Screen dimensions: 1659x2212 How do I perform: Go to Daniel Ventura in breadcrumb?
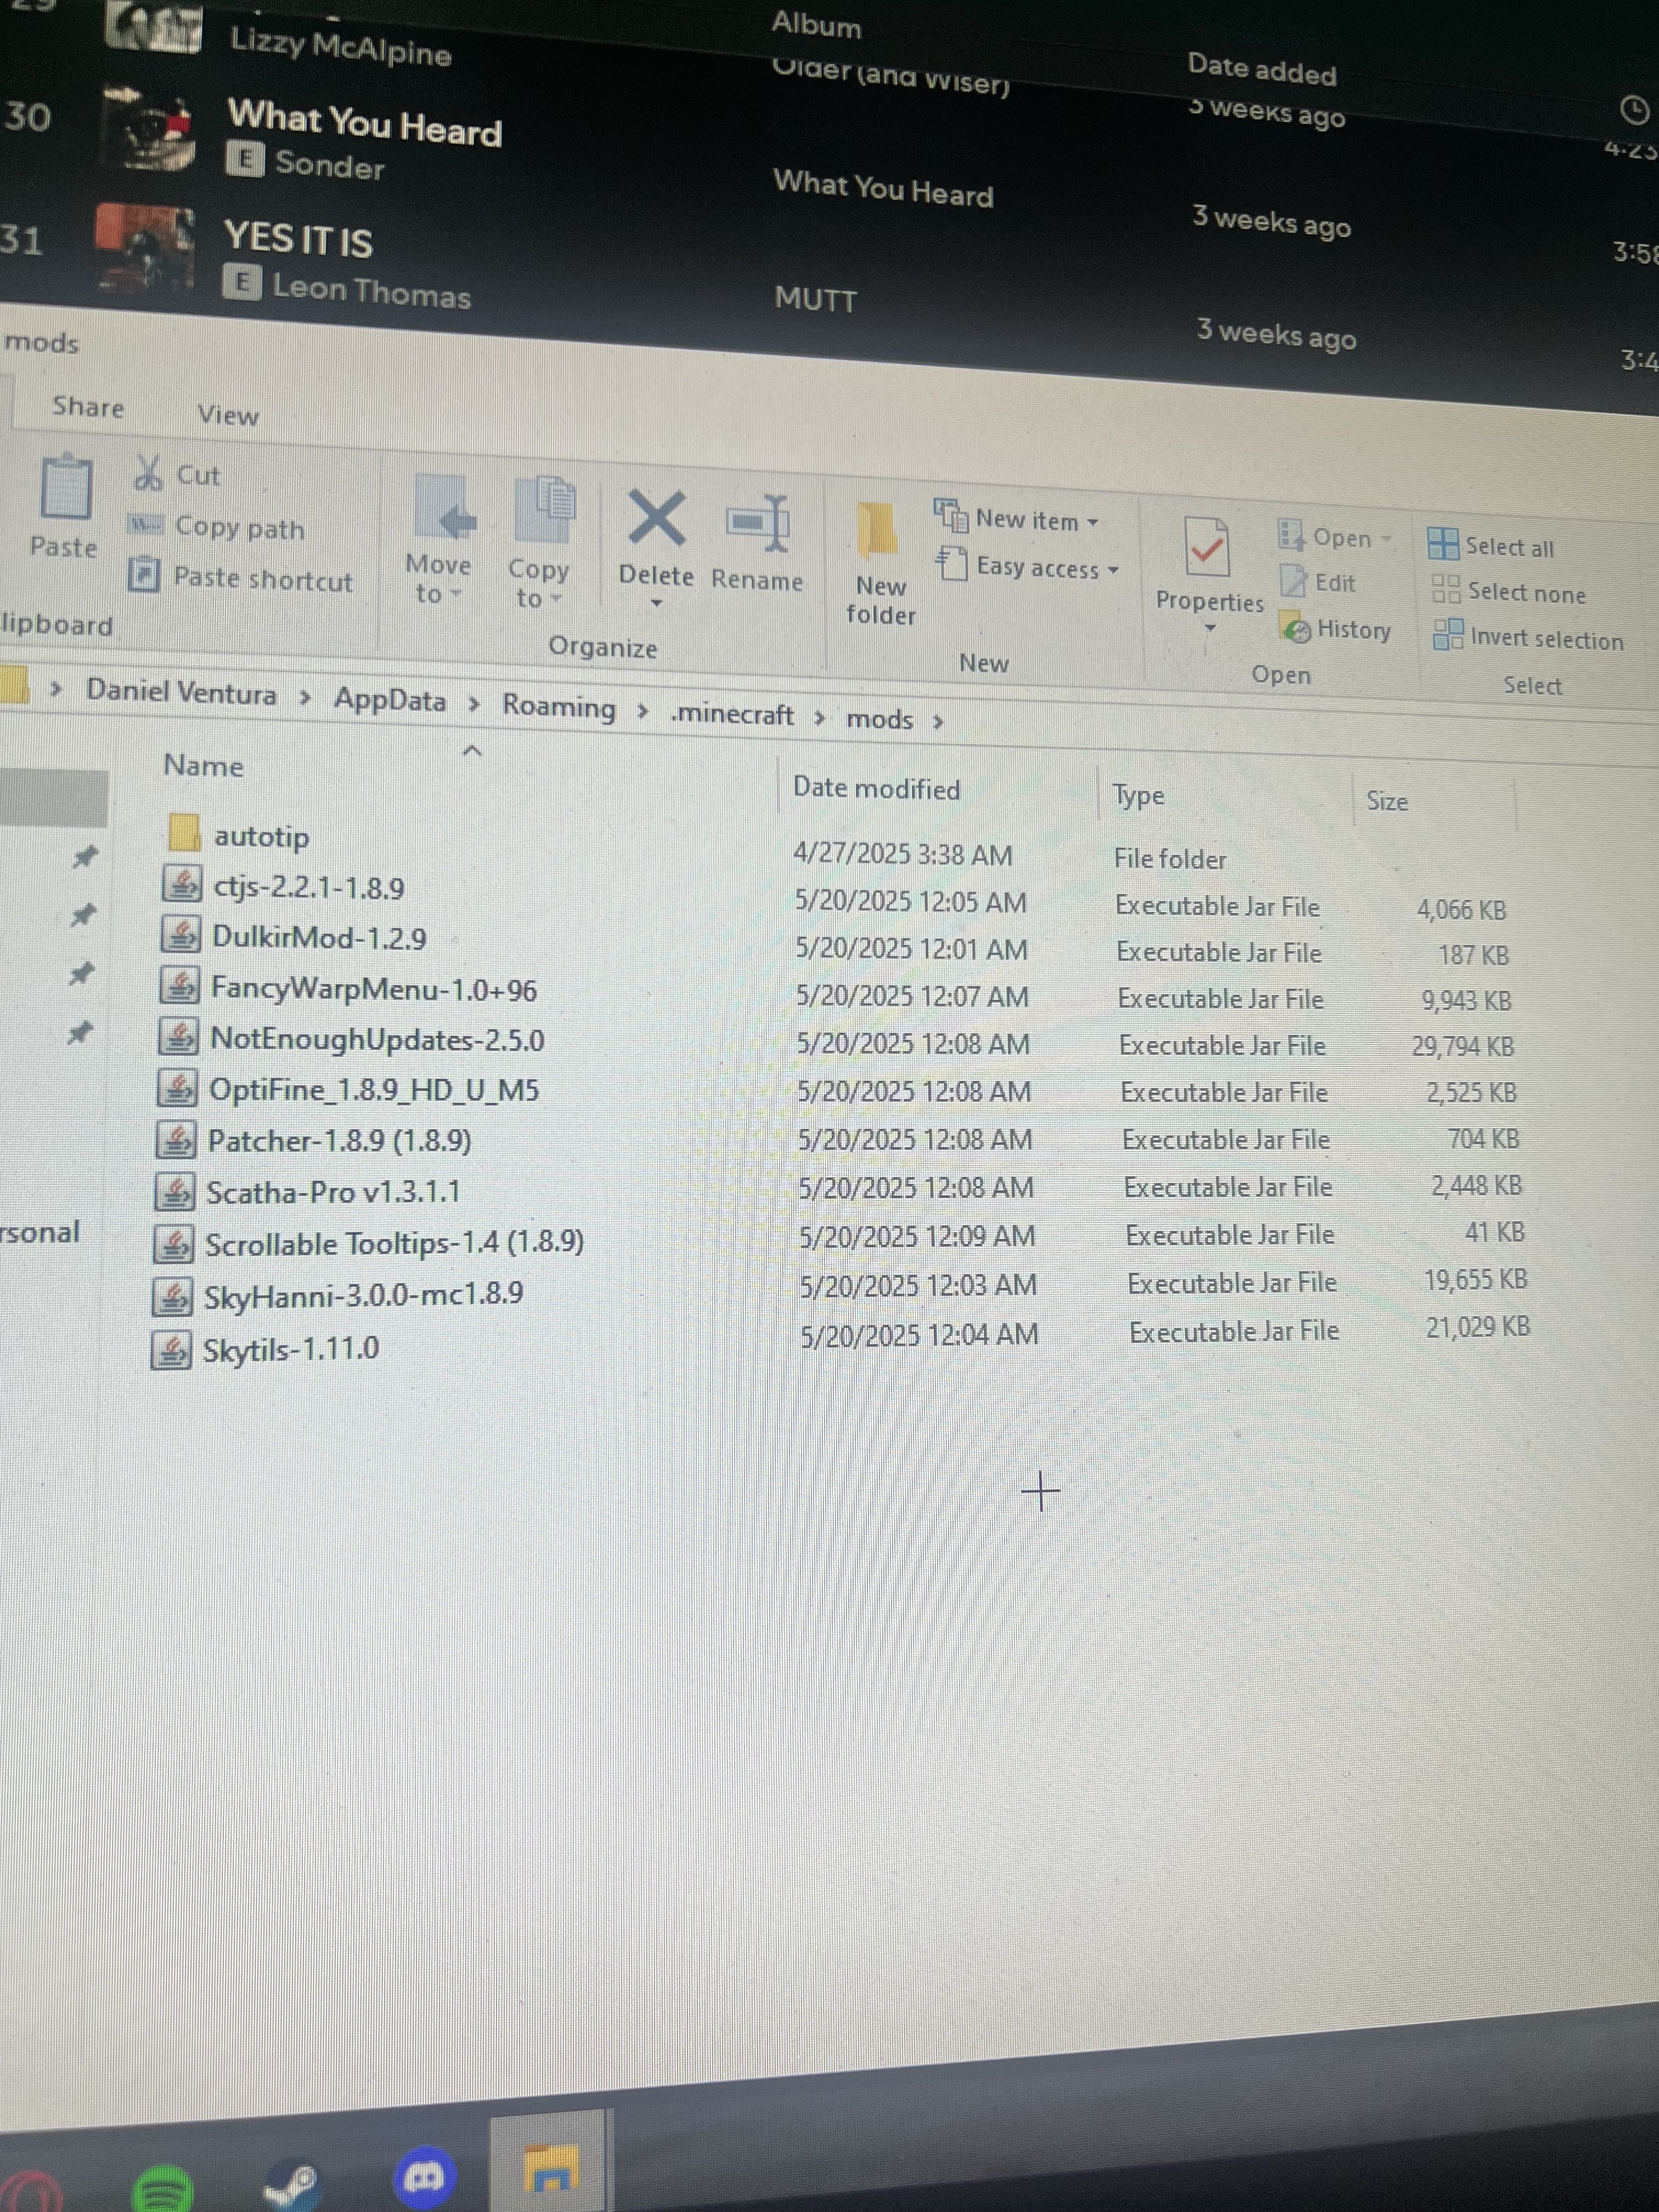(x=181, y=692)
